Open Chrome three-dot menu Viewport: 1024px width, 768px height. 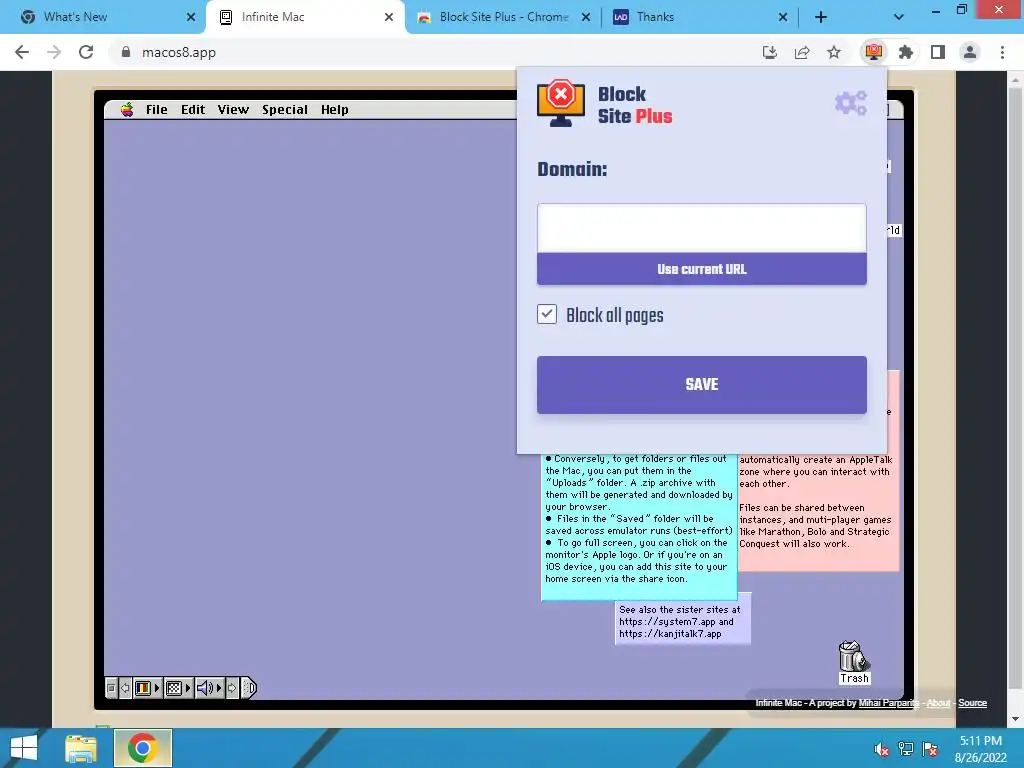point(1002,52)
